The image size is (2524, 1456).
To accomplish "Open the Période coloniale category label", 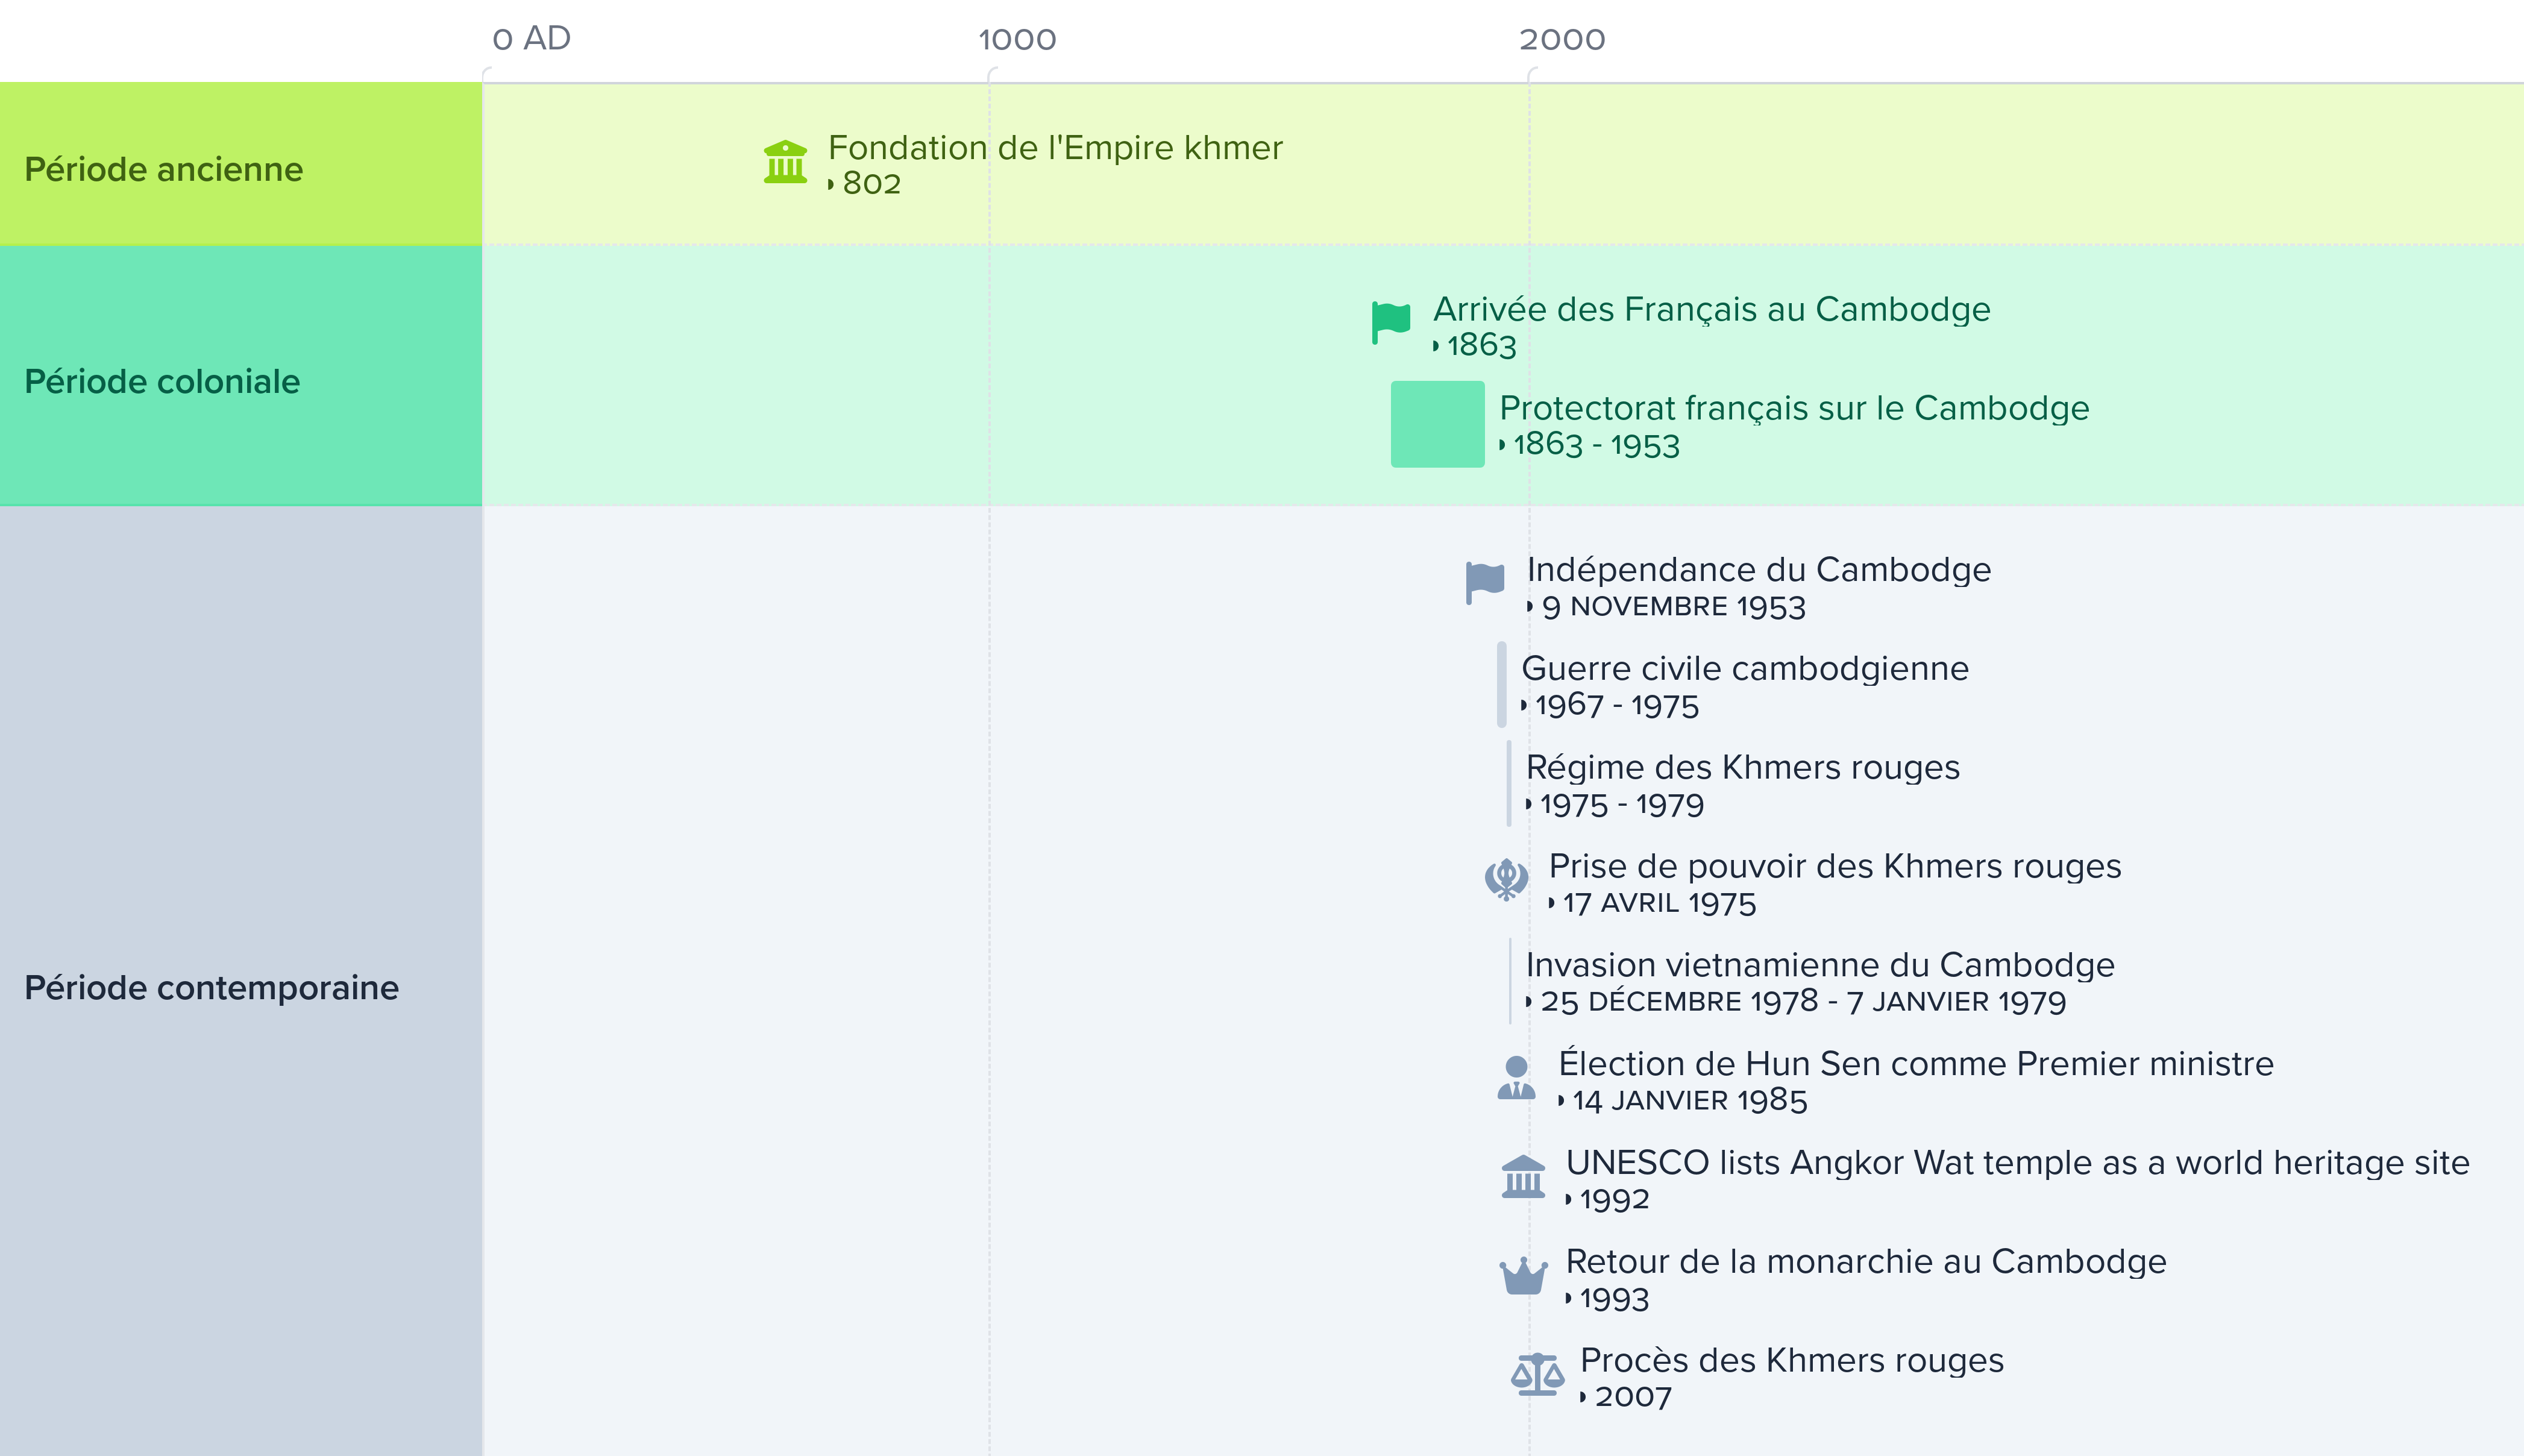I will point(162,381).
